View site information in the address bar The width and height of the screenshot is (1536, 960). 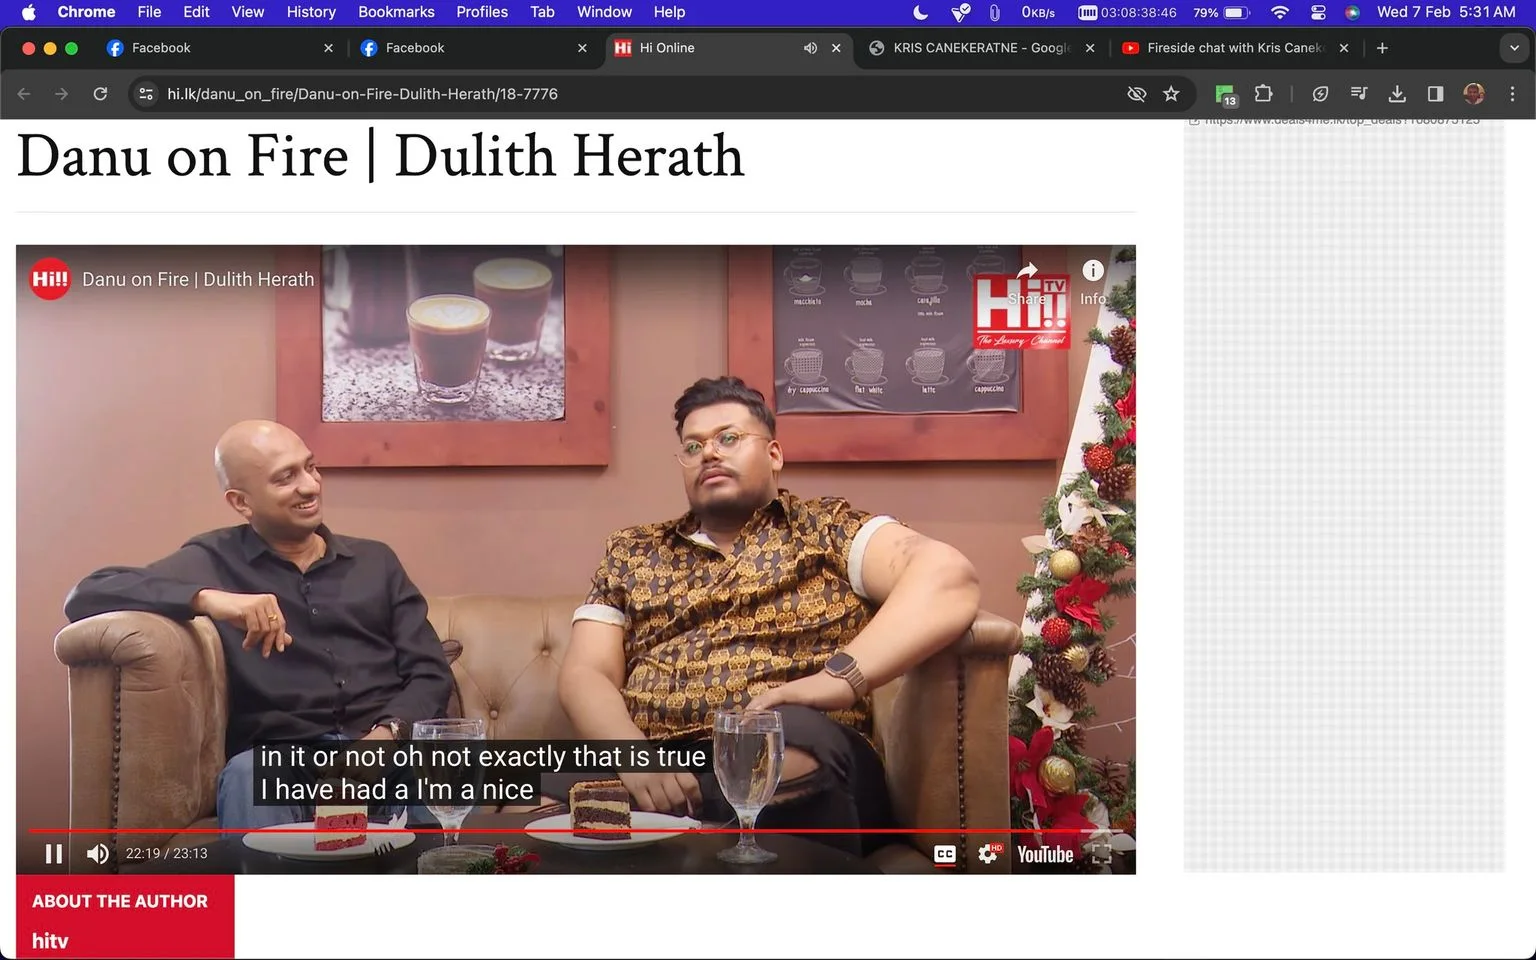[x=146, y=94]
